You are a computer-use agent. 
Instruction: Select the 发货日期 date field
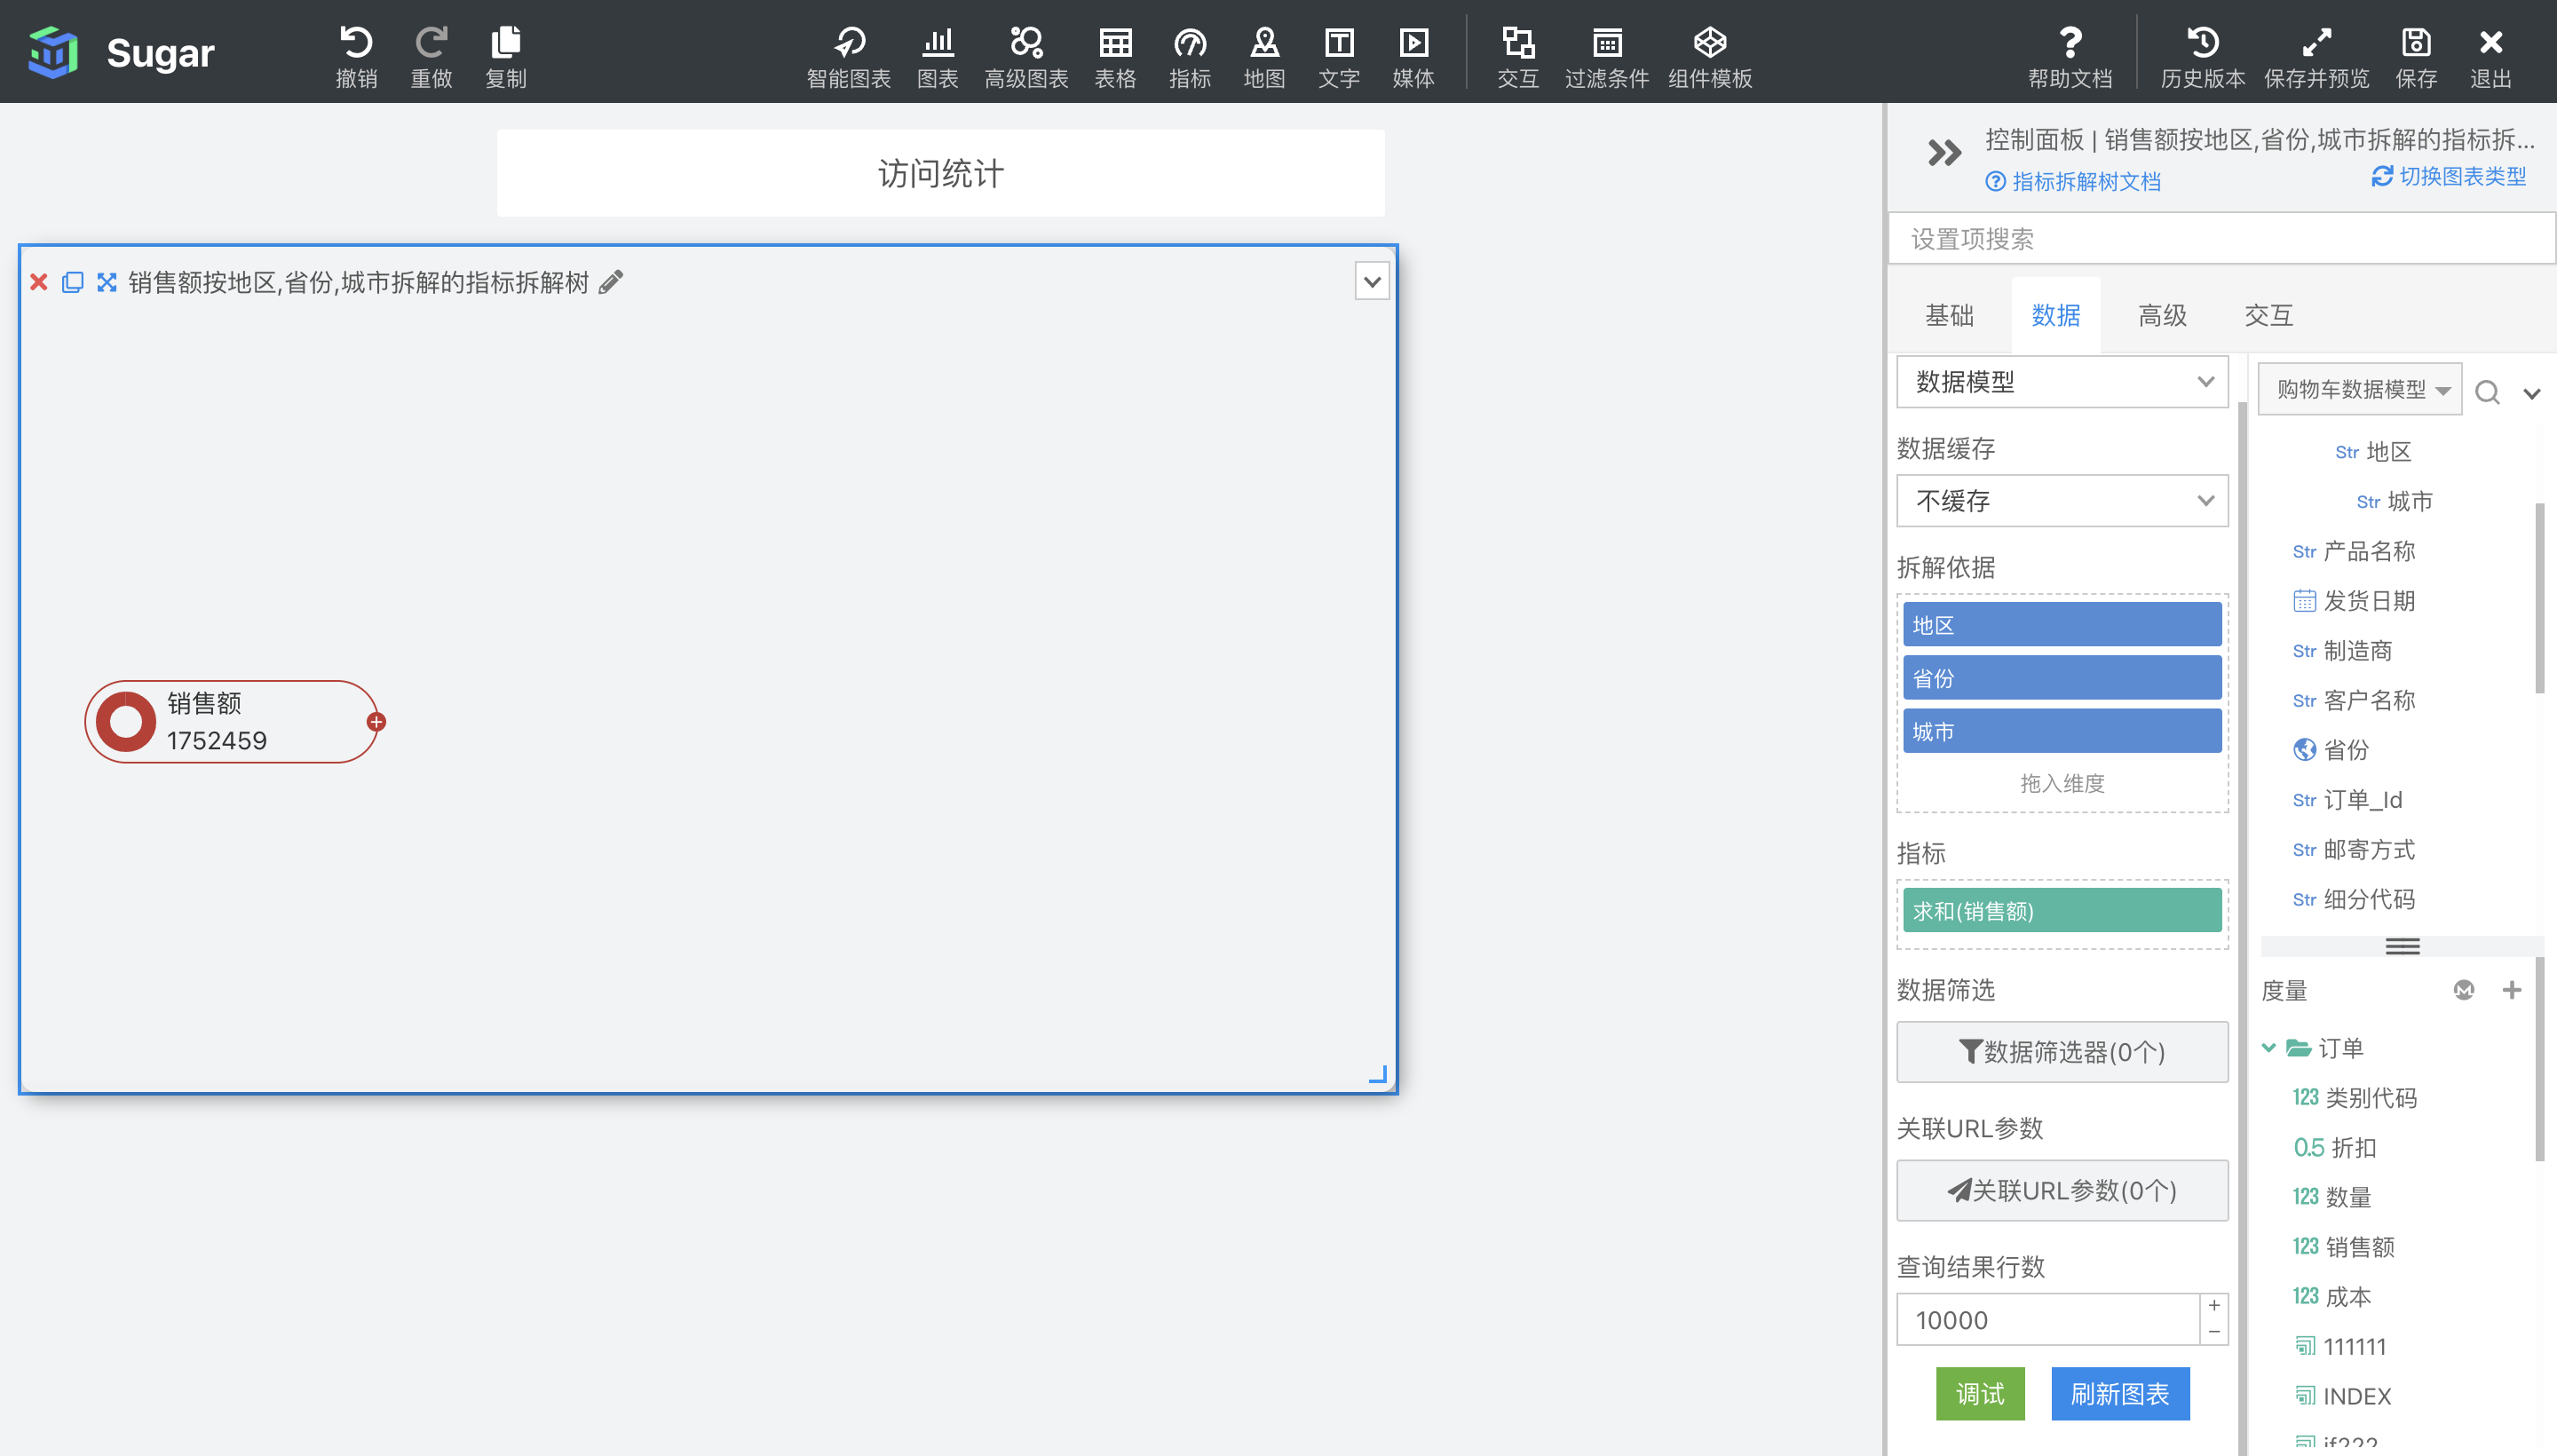pos(2354,601)
